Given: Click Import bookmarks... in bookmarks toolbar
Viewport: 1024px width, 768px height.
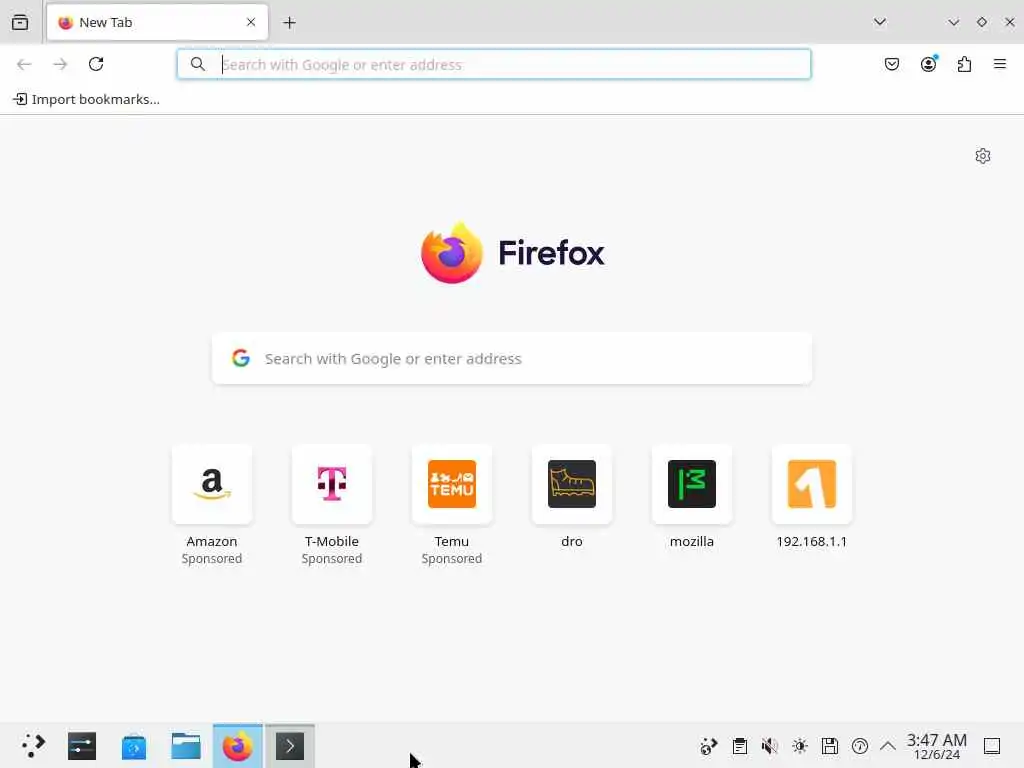Looking at the screenshot, I should (86, 99).
